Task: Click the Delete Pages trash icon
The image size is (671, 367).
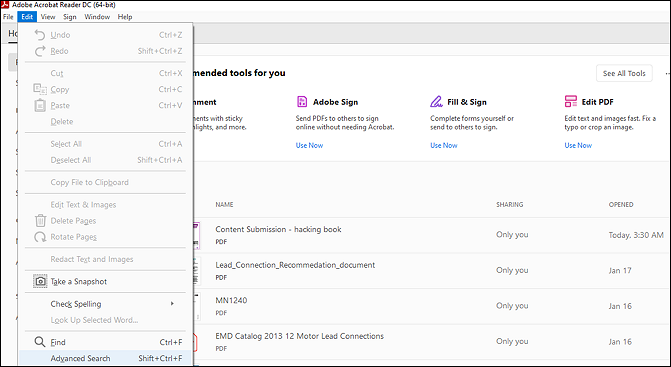Action: click(x=40, y=221)
